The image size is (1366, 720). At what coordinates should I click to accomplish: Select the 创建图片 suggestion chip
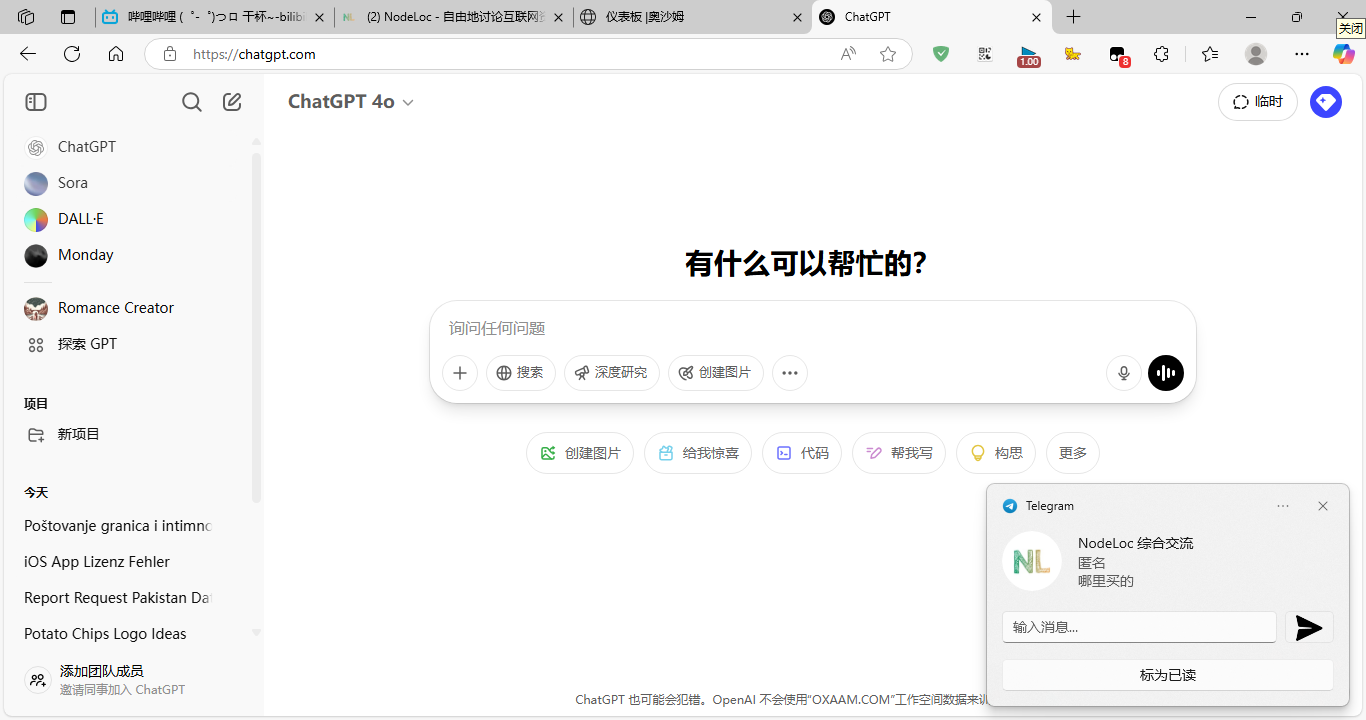580,453
